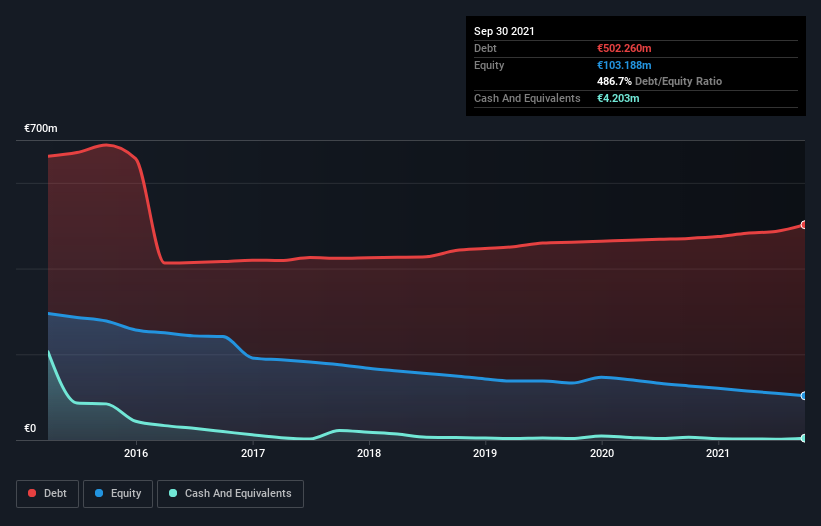Click the Debt label in tooltip

[x=485, y=48]
